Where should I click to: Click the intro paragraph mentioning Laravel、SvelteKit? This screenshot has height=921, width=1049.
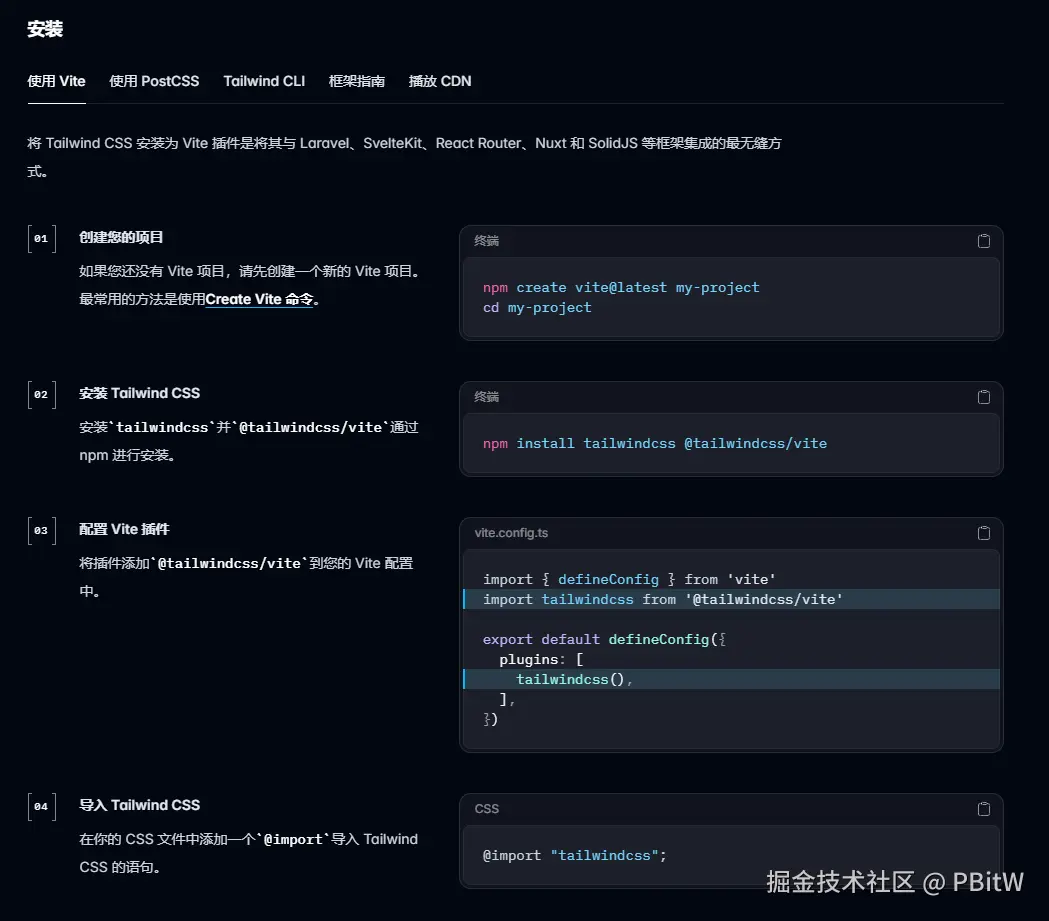click(x=404, y=157)
